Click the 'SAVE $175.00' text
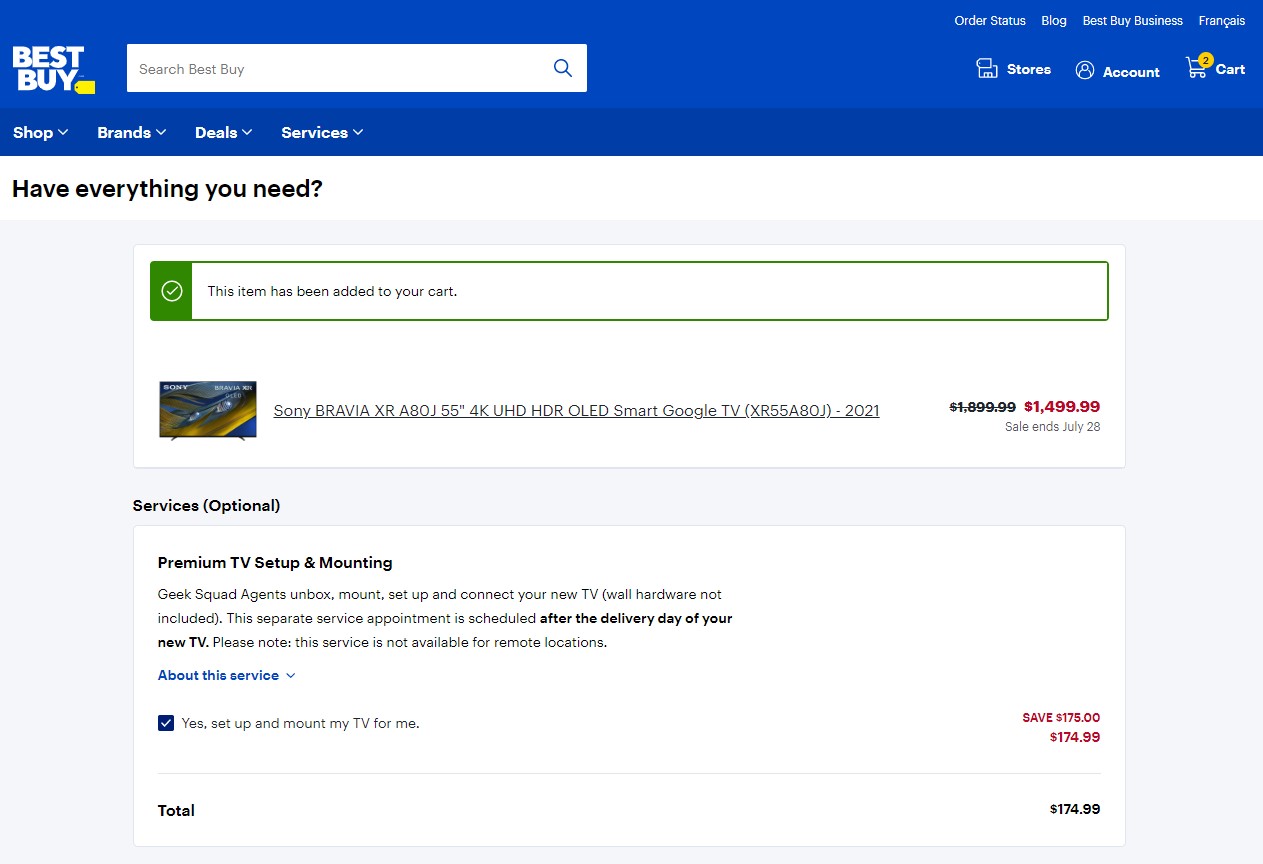 1061,717
